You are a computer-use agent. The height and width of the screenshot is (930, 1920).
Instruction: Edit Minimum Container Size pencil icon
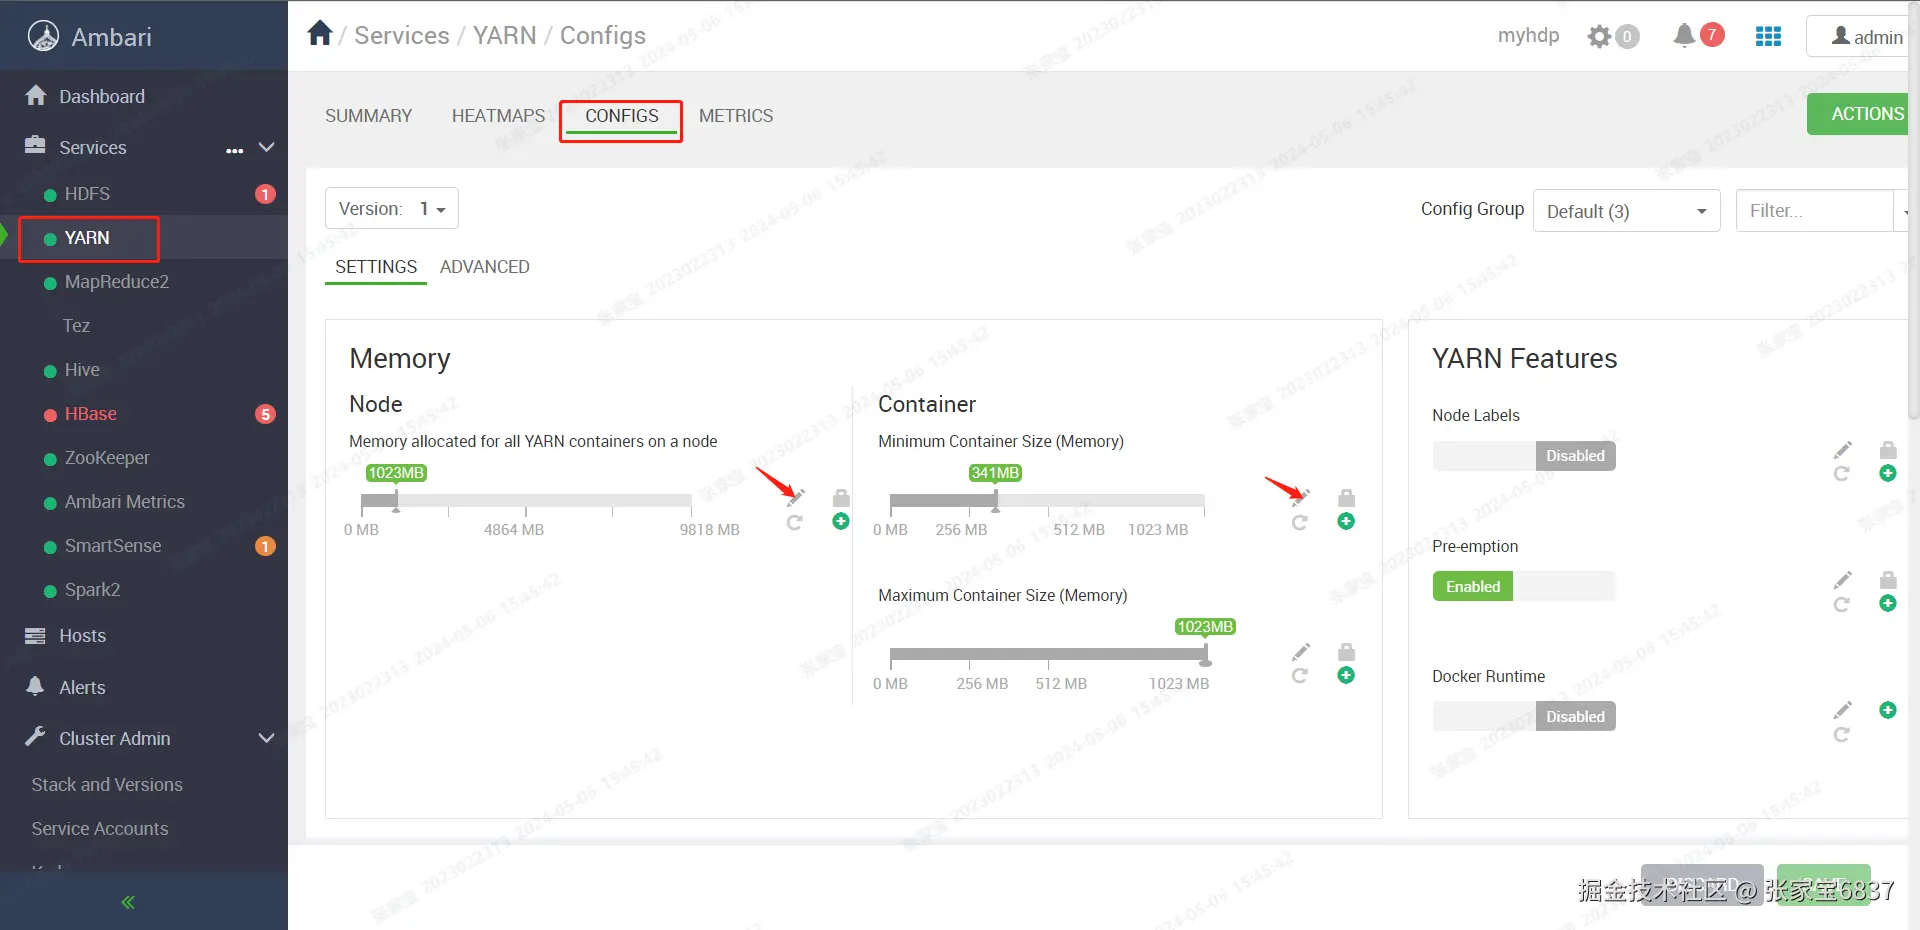coord(1300,497)
